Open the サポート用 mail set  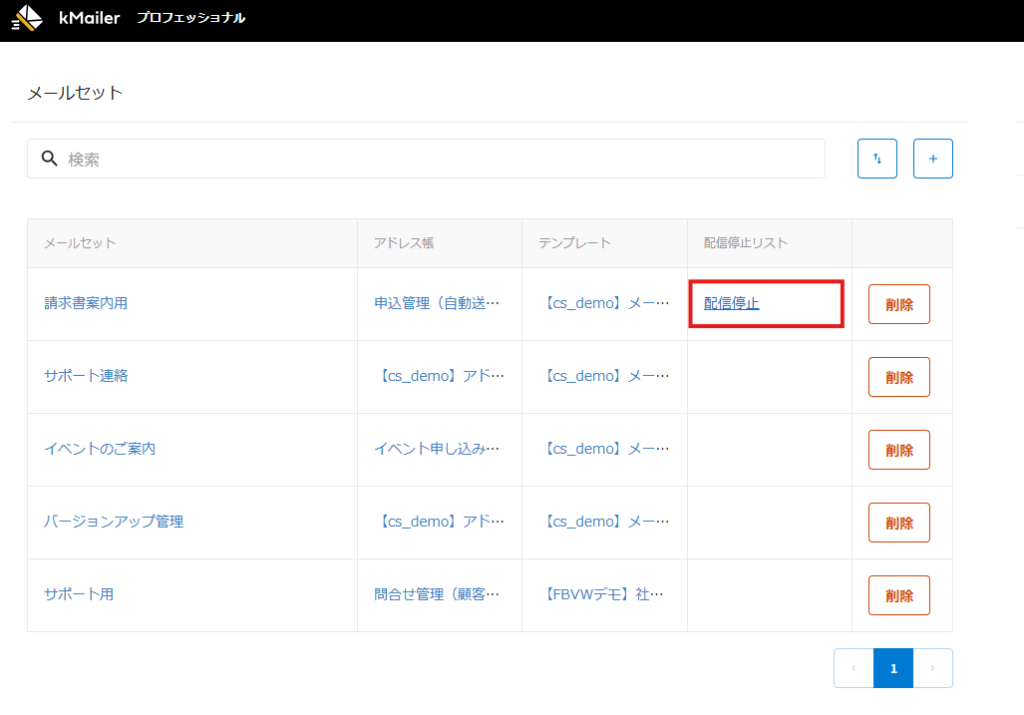coord(79,594)
